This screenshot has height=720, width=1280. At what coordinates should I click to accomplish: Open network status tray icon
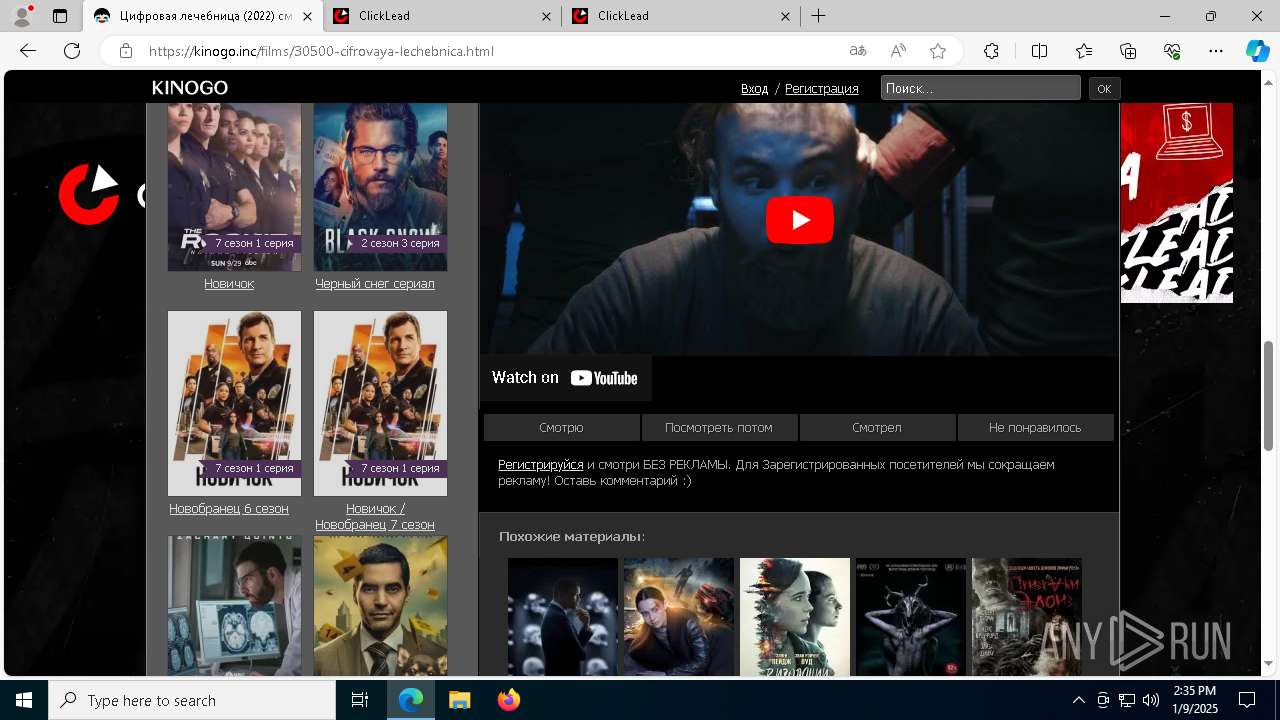pyautogui.click(x=1127, y=700)
